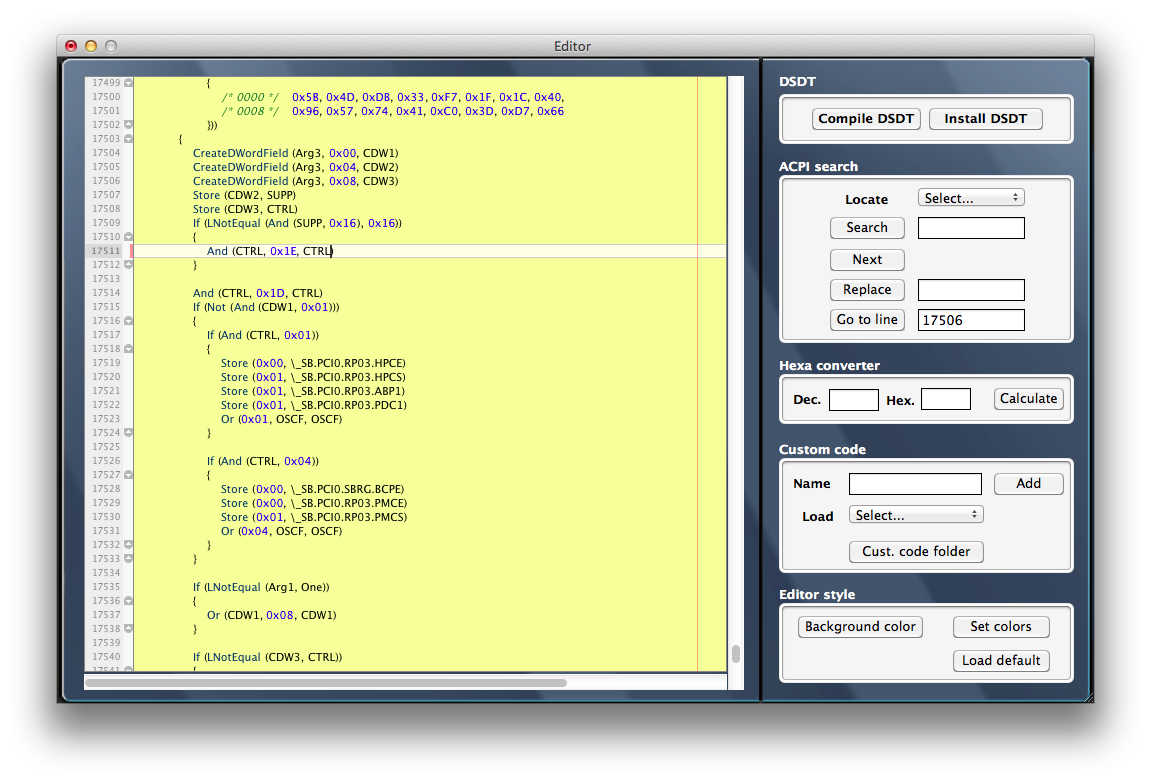Click the Search button
Image resolution: width=1151 pixels, height=782 pixels.
point(866,228)
